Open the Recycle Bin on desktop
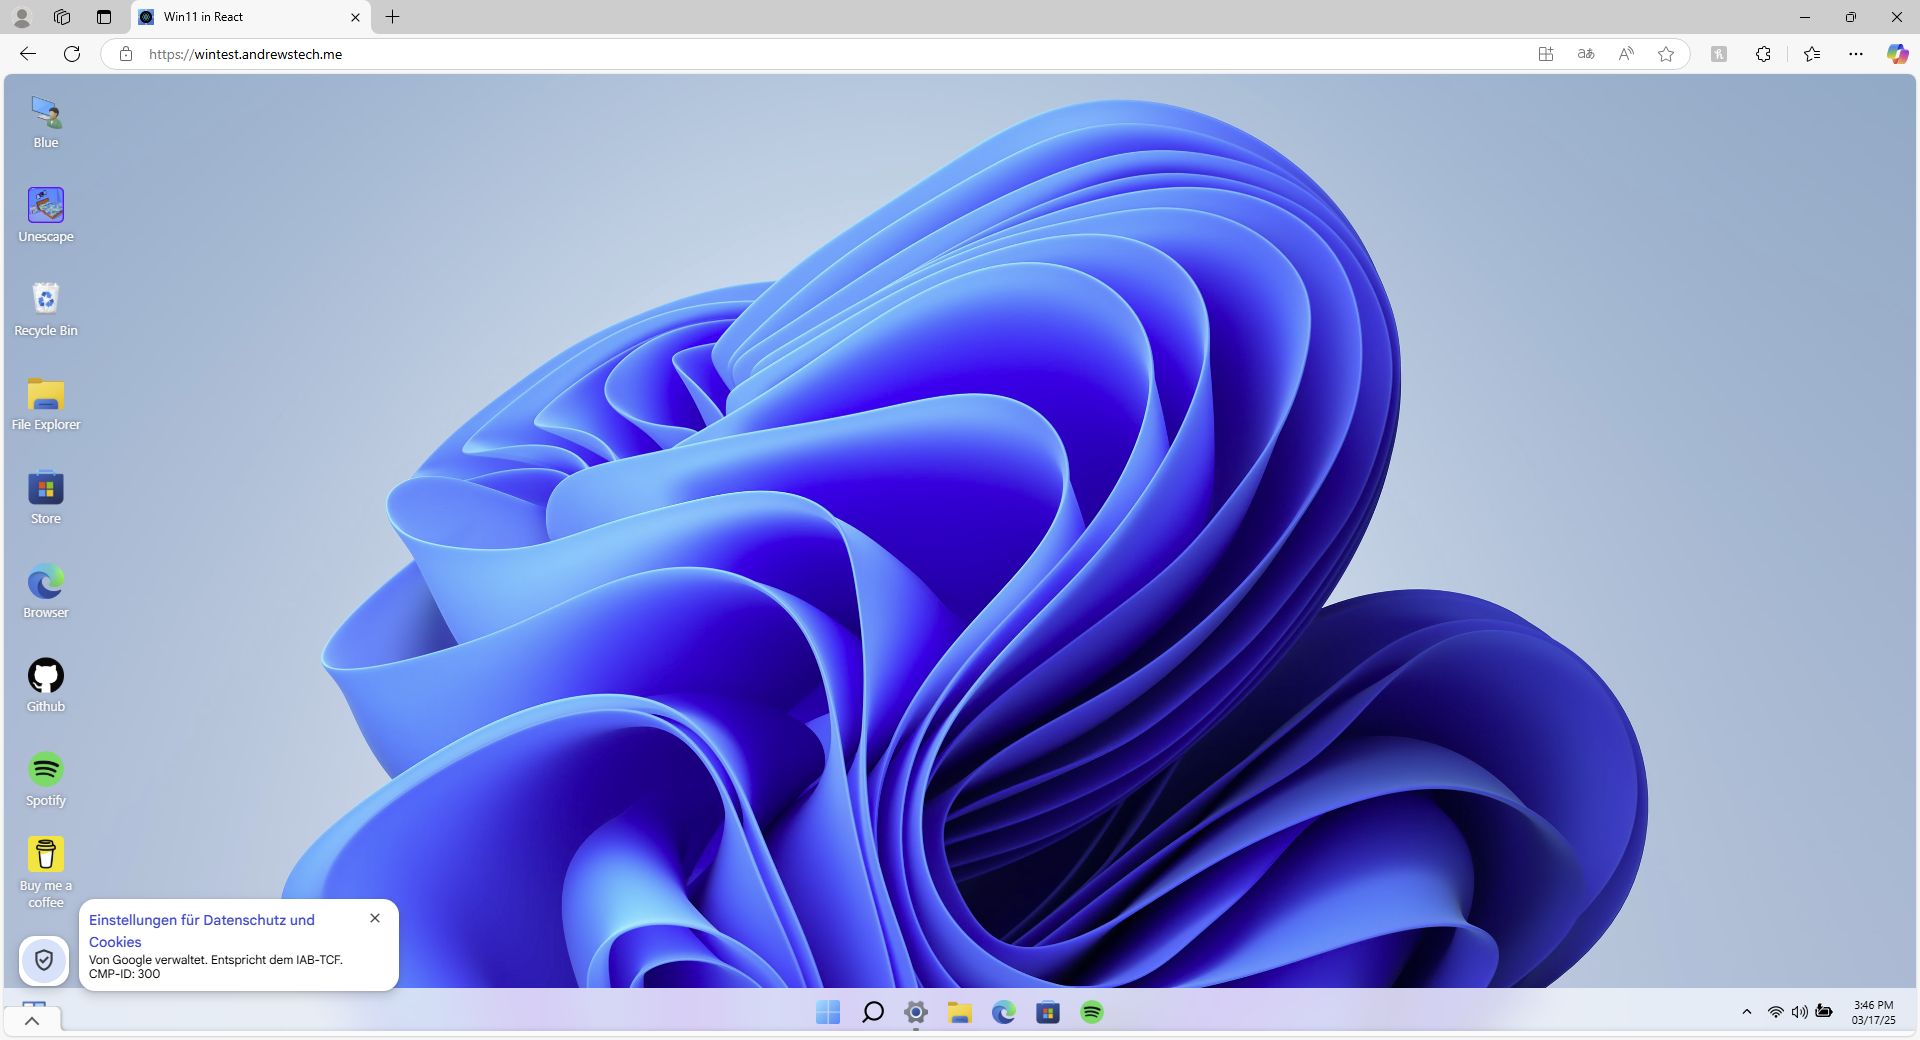Image resolution: width=1920 pixels, height=1040 pixels. pos(46,309)
